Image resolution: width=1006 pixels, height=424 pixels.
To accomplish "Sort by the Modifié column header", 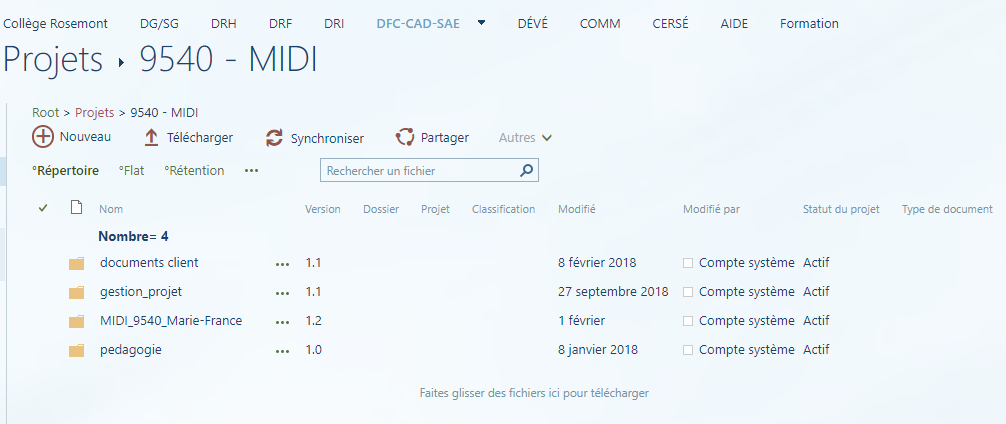I will point(577,210).
